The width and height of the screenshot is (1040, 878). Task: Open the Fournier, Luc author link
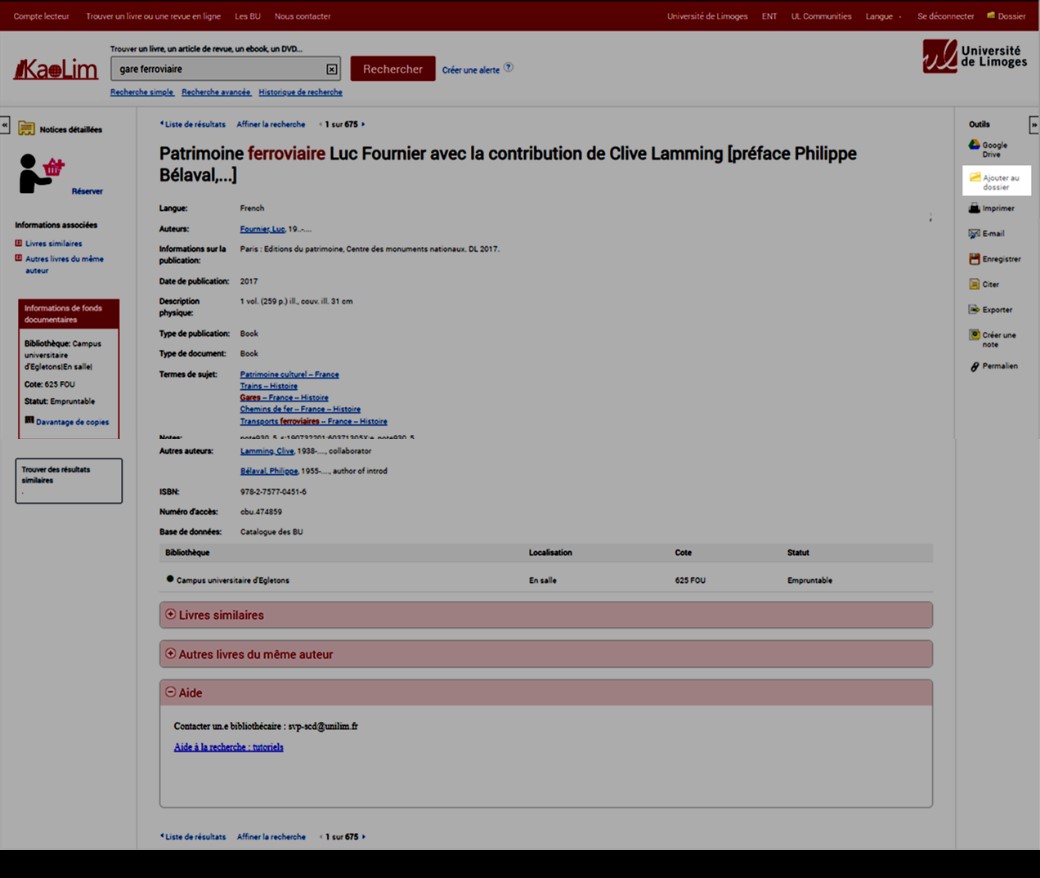262,229
